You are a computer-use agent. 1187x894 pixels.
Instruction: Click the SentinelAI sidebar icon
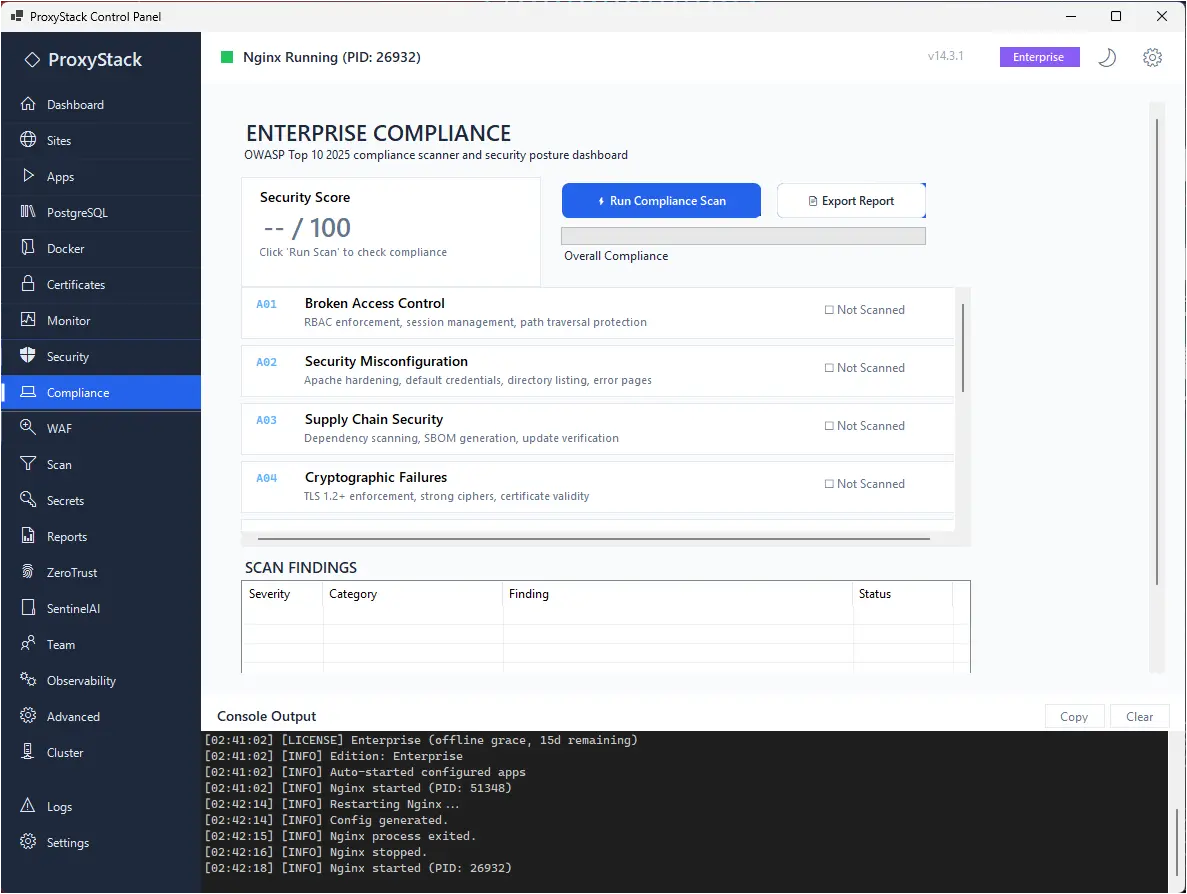(x=28, y=607)
